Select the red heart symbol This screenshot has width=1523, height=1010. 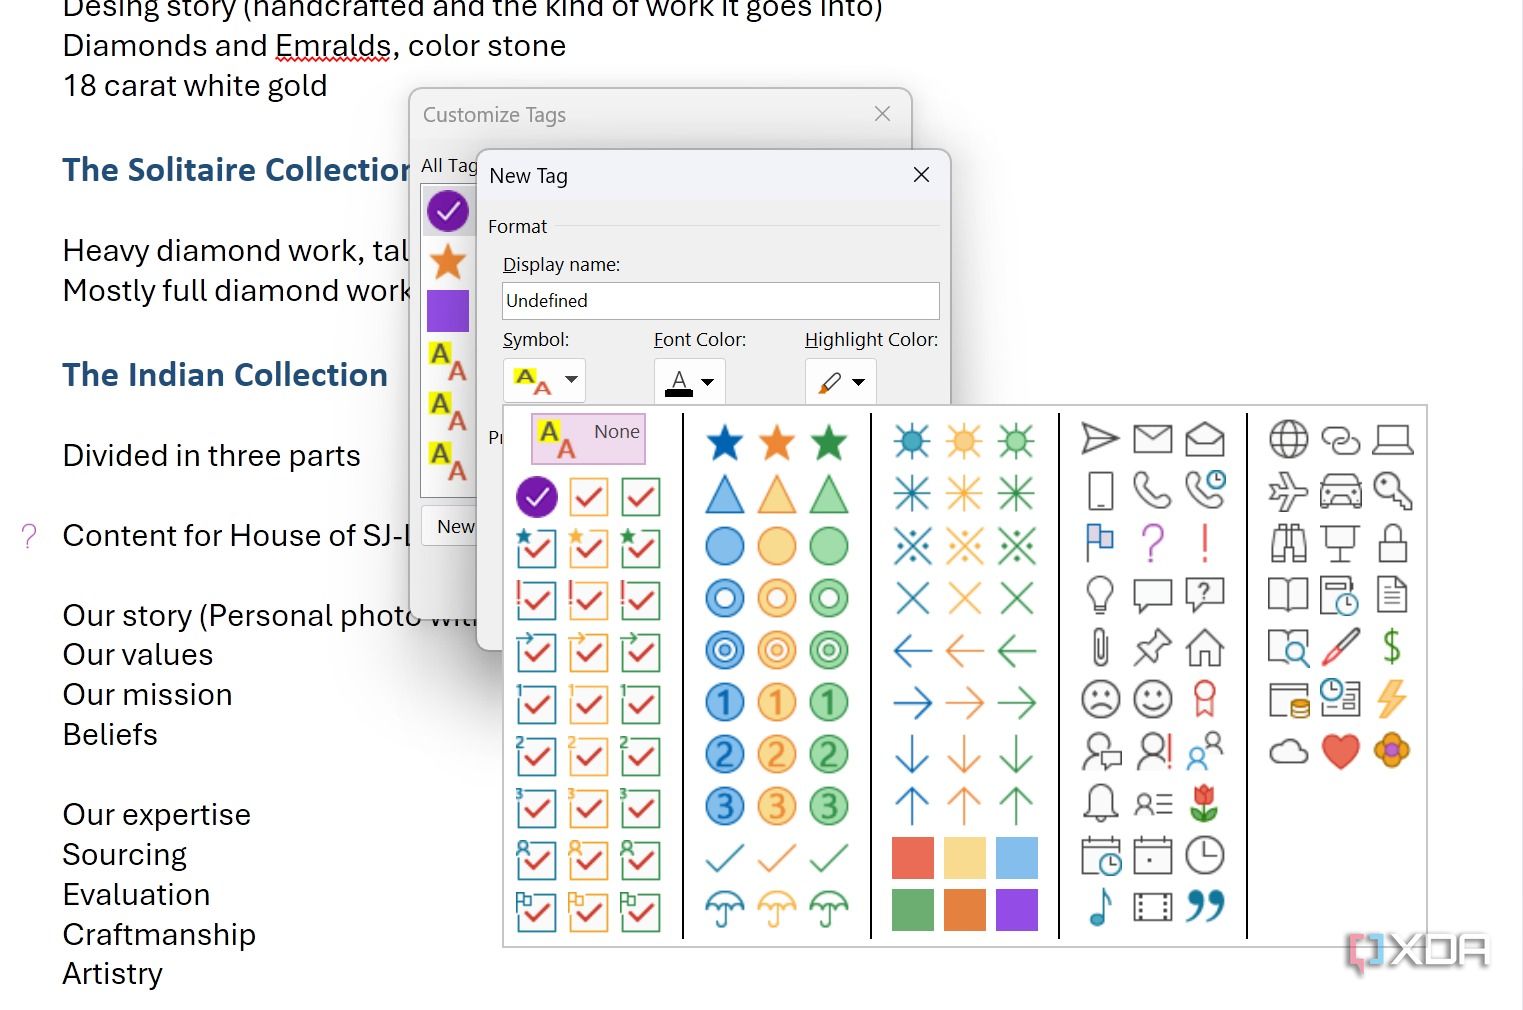tap(1341, 750)
